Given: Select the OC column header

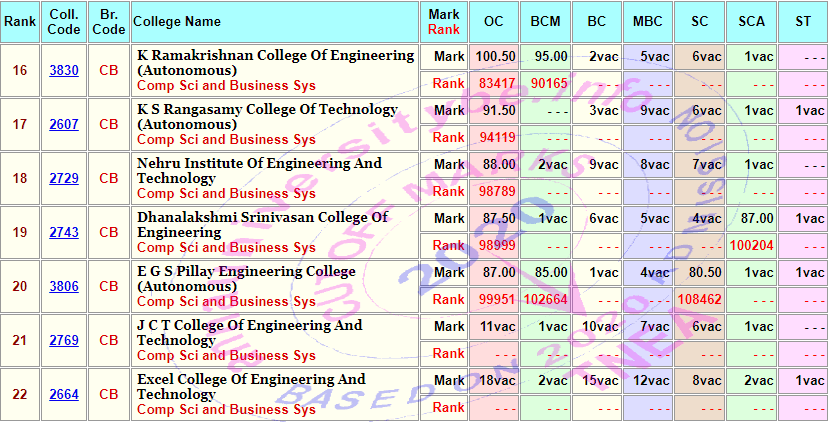Looking at the screenshot, I should point(493,21).
